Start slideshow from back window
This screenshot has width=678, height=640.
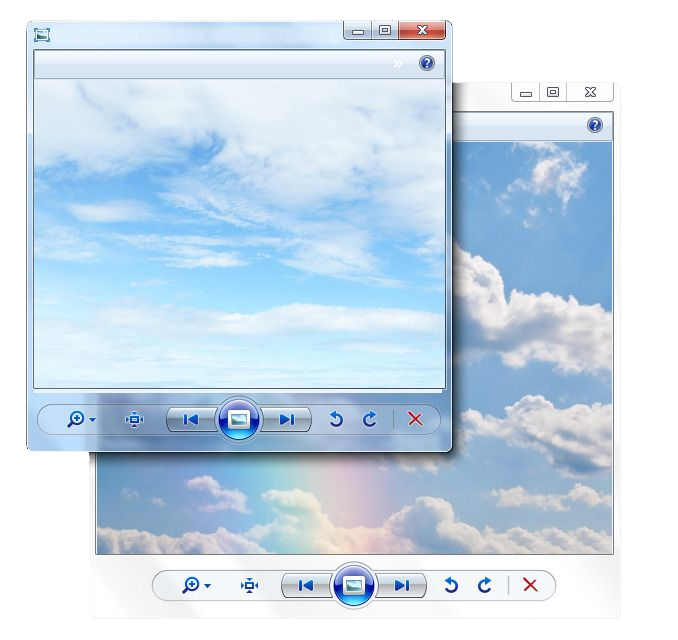[354, 586]
